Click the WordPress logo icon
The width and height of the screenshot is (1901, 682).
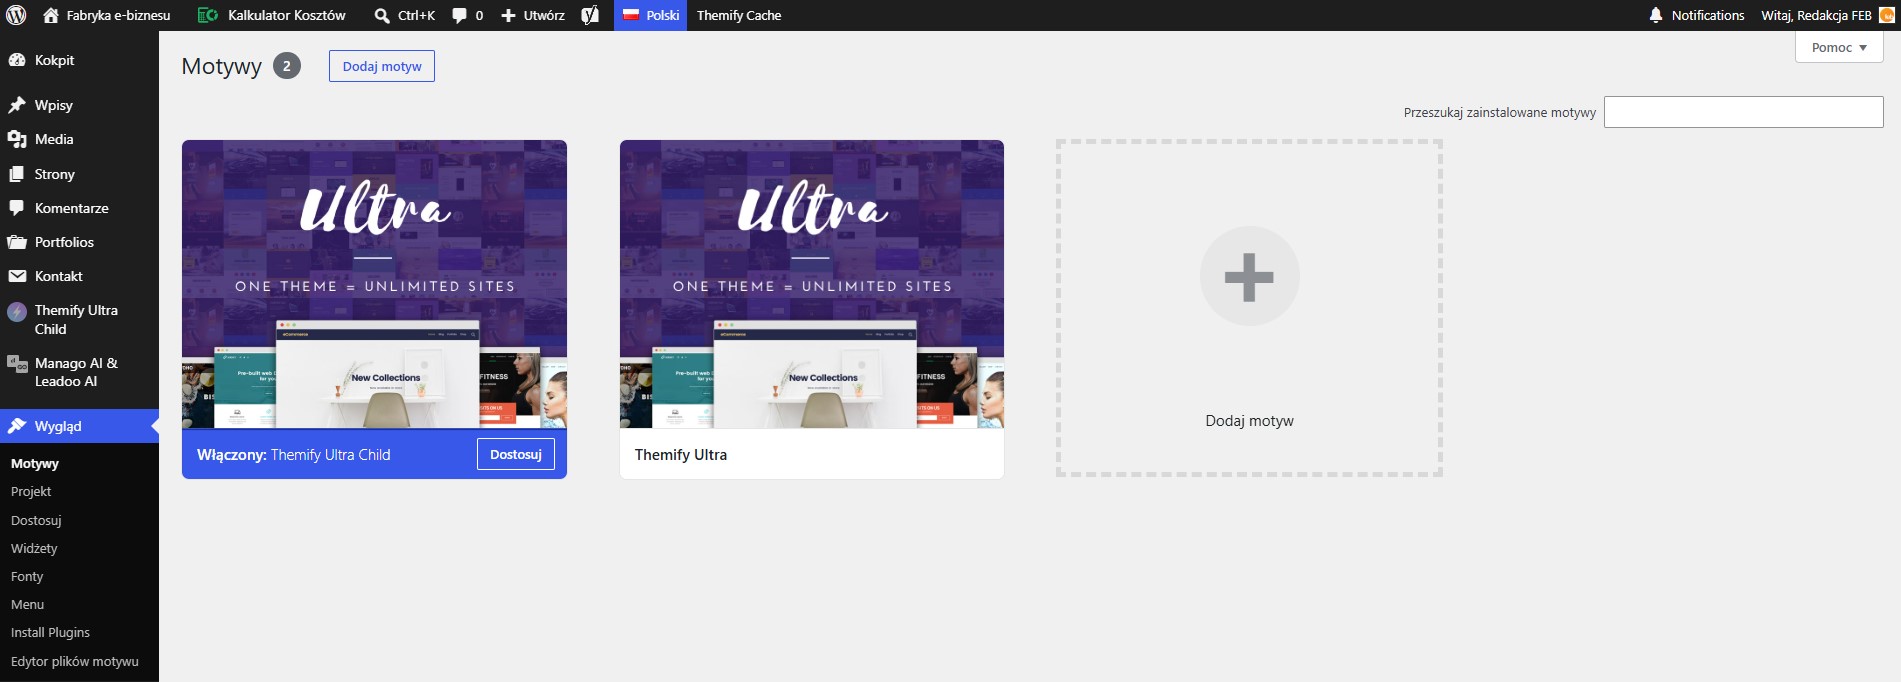click(x=16, y=15)
